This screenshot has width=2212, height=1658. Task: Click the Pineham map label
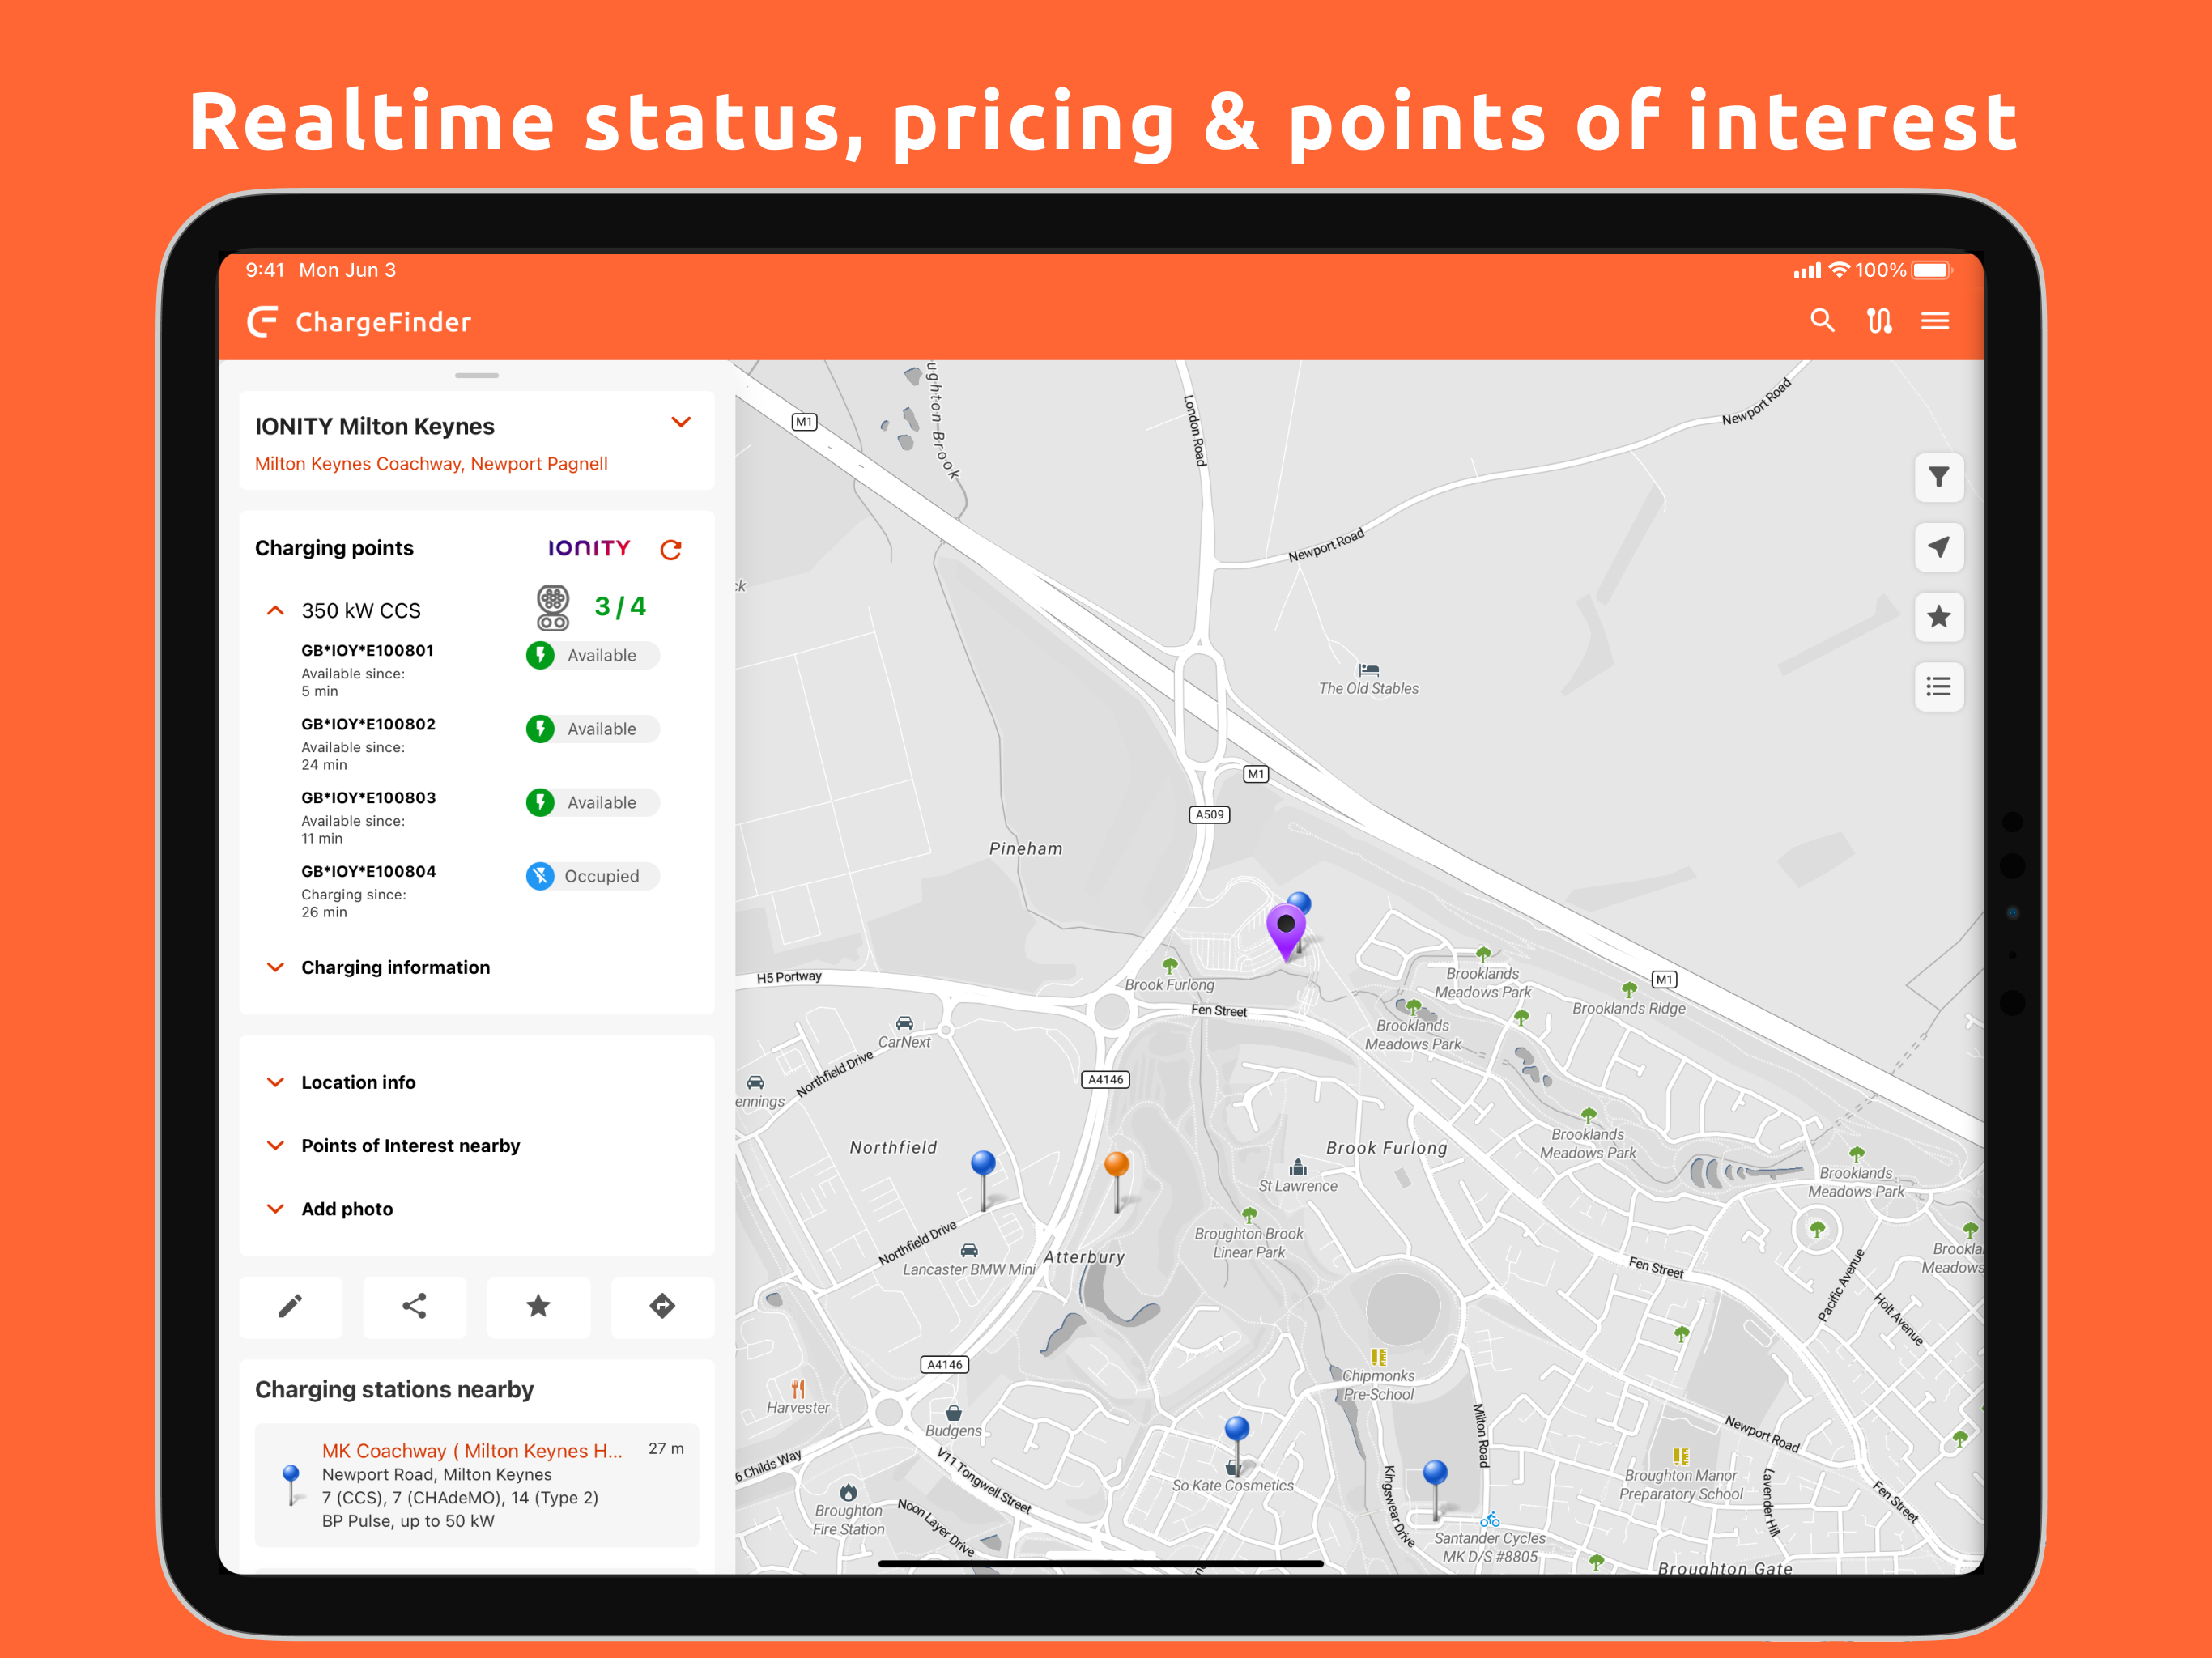click(x=1026, y=848)
